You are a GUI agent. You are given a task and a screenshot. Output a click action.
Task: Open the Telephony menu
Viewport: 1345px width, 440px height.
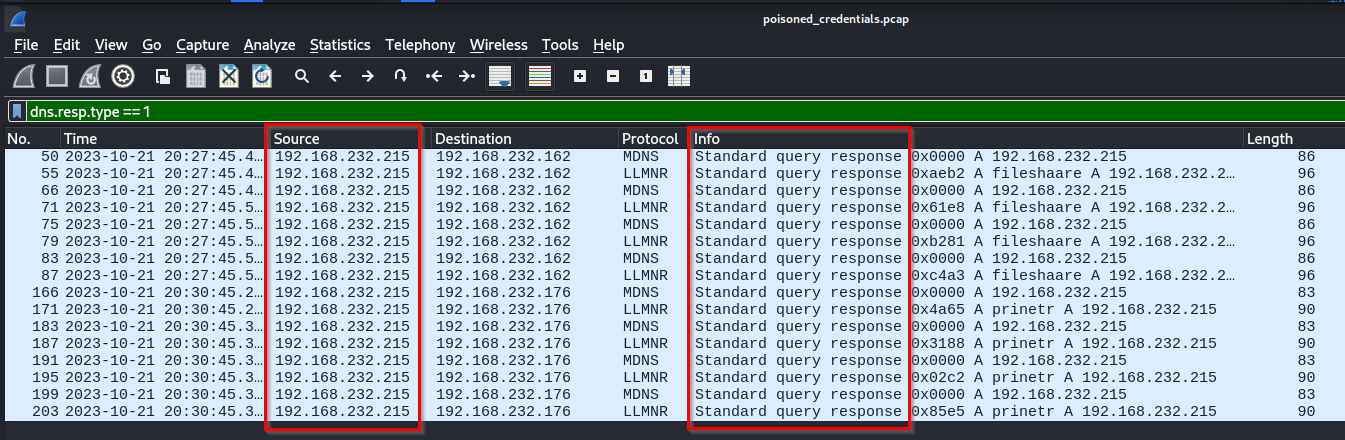click(420, 45)
